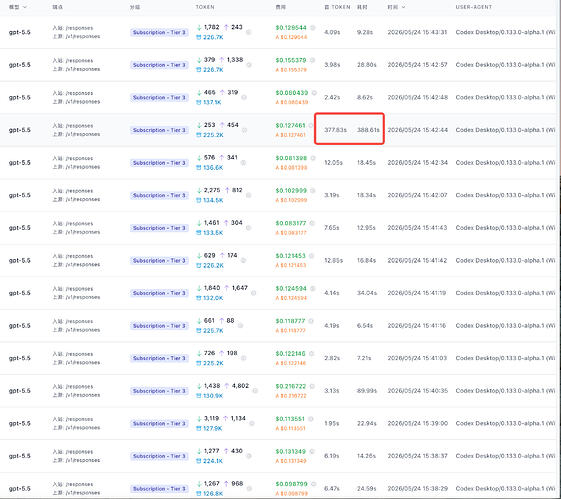This screenshot has height=499, width=561.
Task: Select the gpt-5.5 model cell in 15:43:31 row
Action: click(19, 32)
